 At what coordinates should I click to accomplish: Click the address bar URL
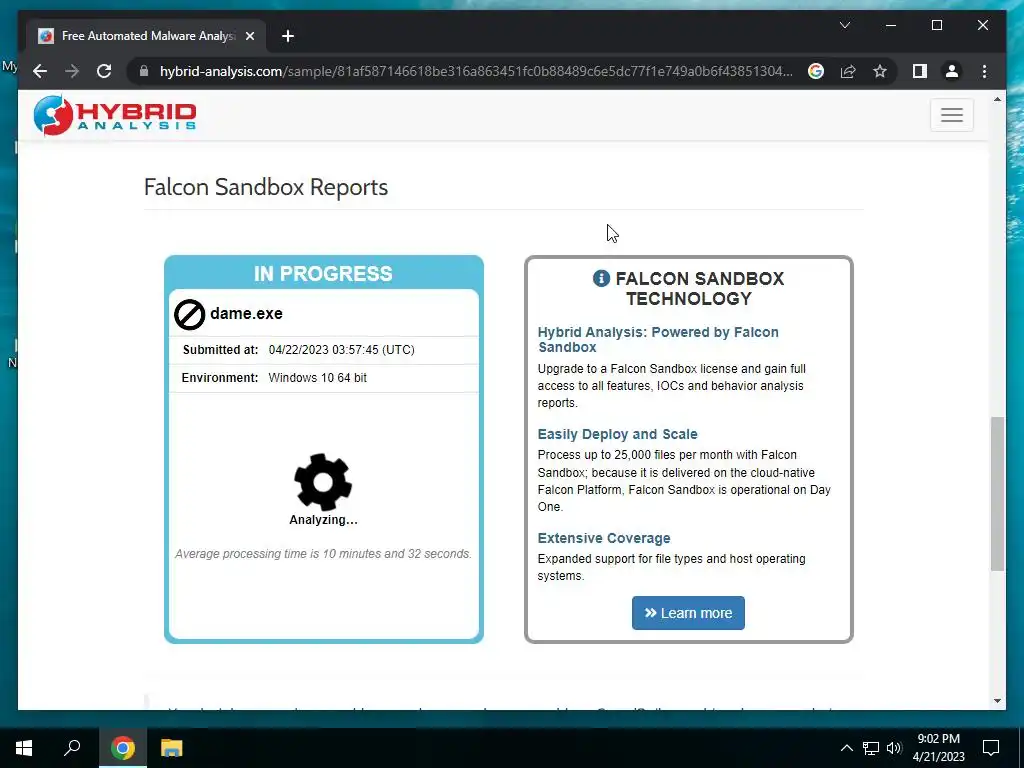click(476, 71)
